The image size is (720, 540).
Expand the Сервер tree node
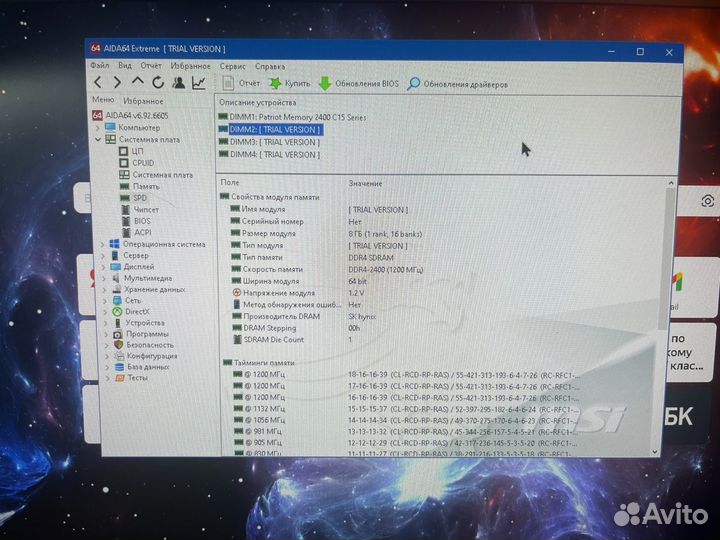pyautogui.click(x=103, y=256)
